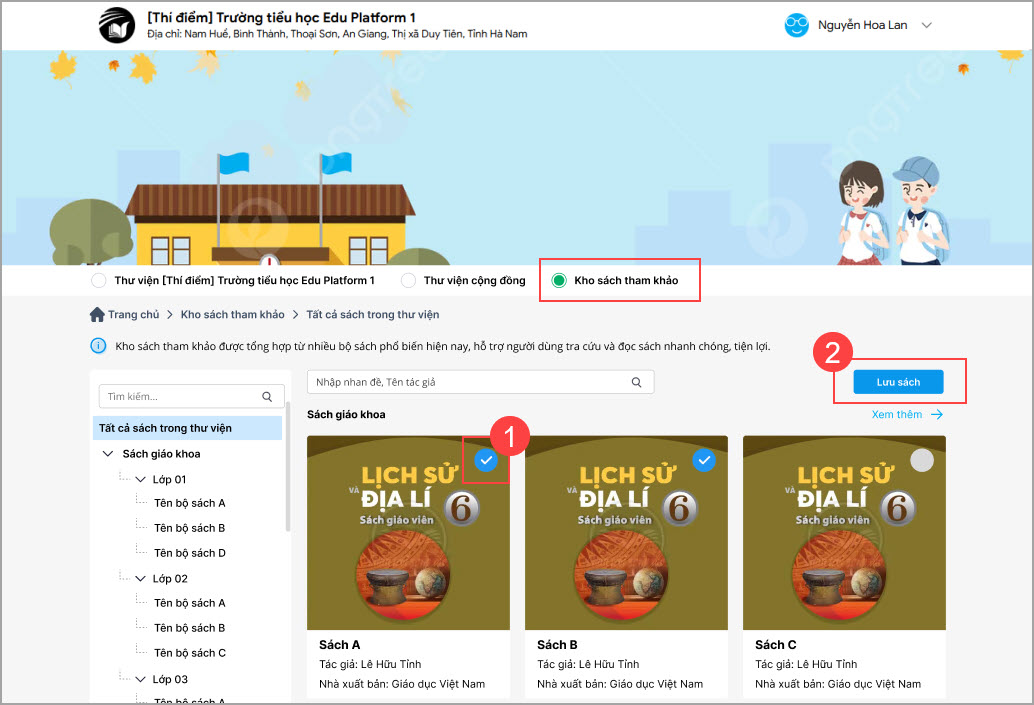
Task: Click the Sách B title text
Action: pyautogui.click(x=557, y=644)
